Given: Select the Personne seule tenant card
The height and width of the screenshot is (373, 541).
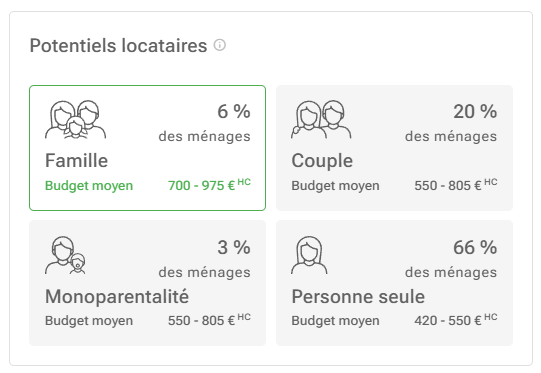Looking at the screenshot, I should pos(394,283).
